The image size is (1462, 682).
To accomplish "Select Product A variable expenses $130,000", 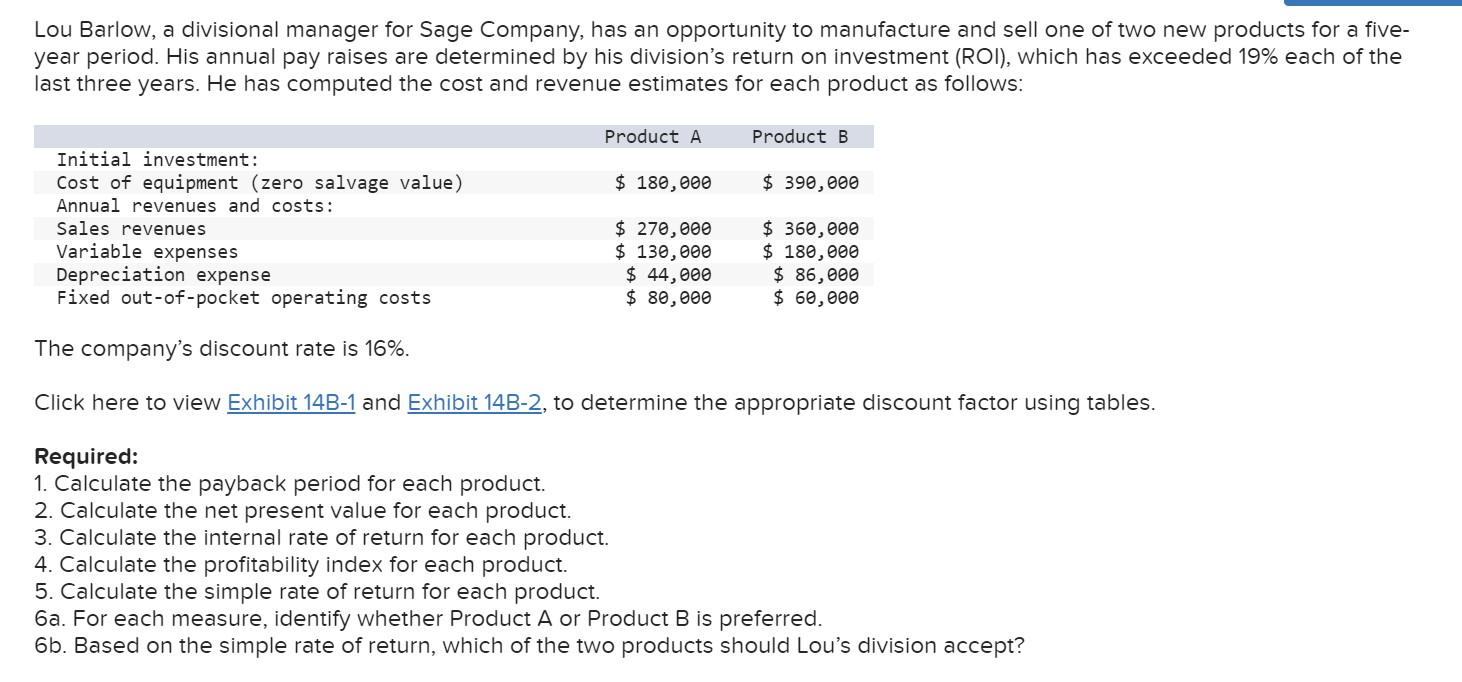I will 663,252.
